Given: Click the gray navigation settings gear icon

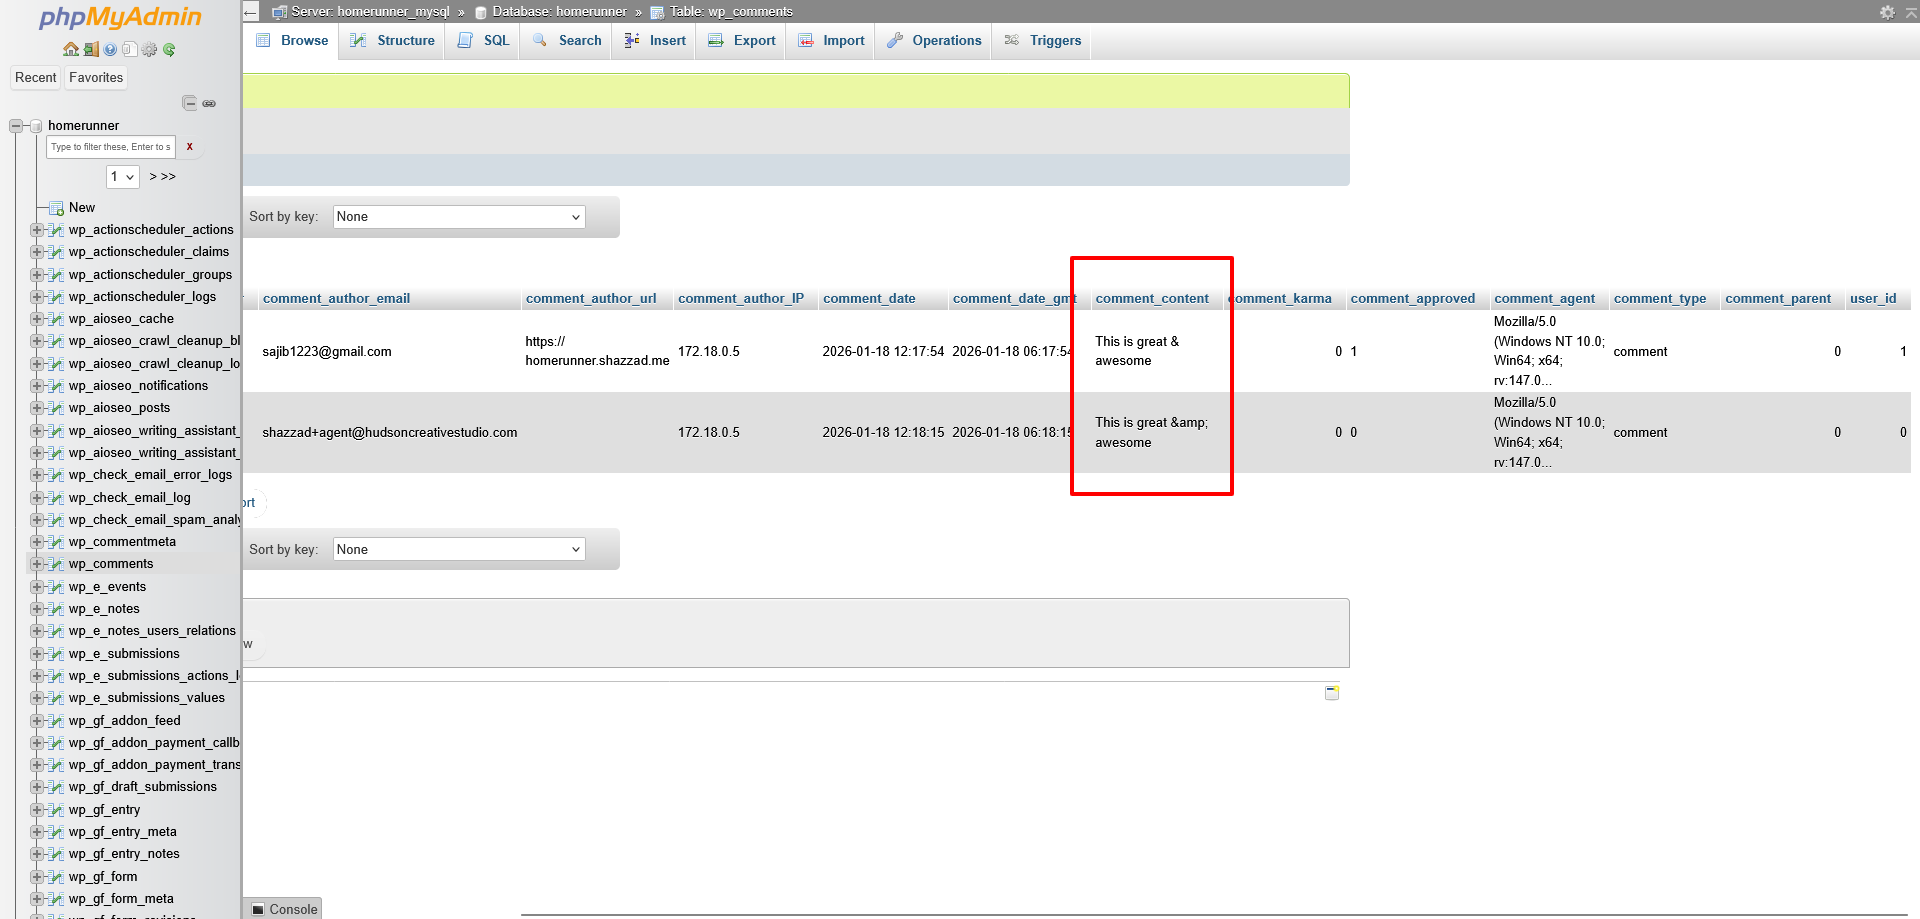Looking at the screenshot, I should pos(150,50).
